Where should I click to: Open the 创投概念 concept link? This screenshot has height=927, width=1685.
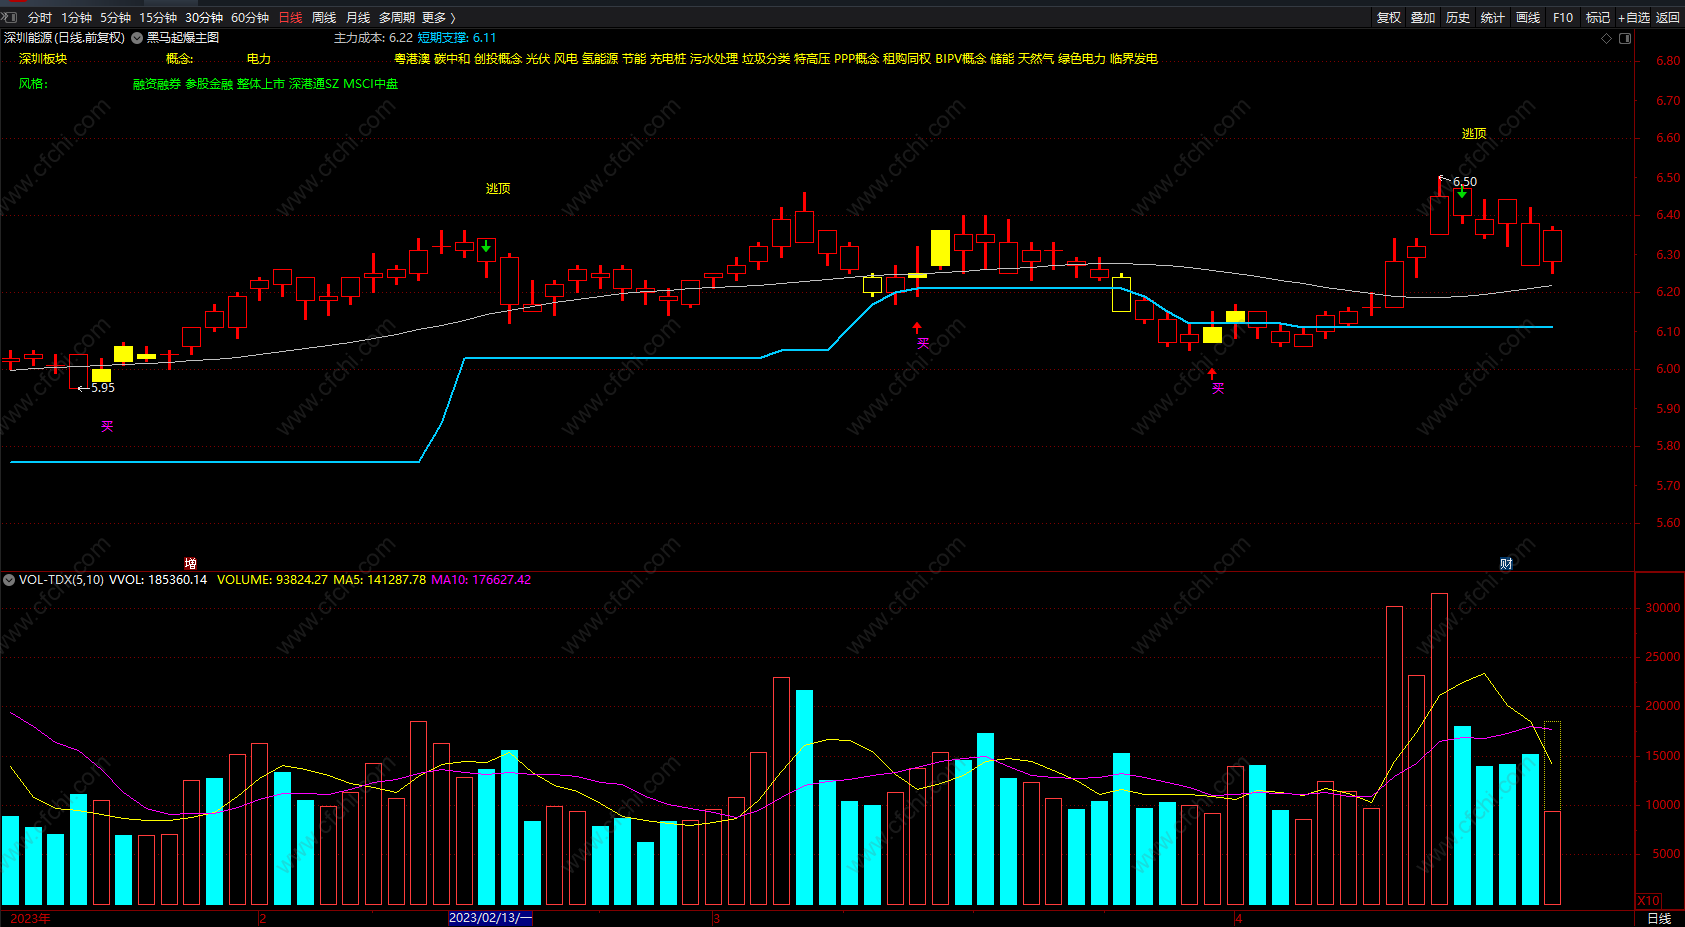tap(498, 59)
